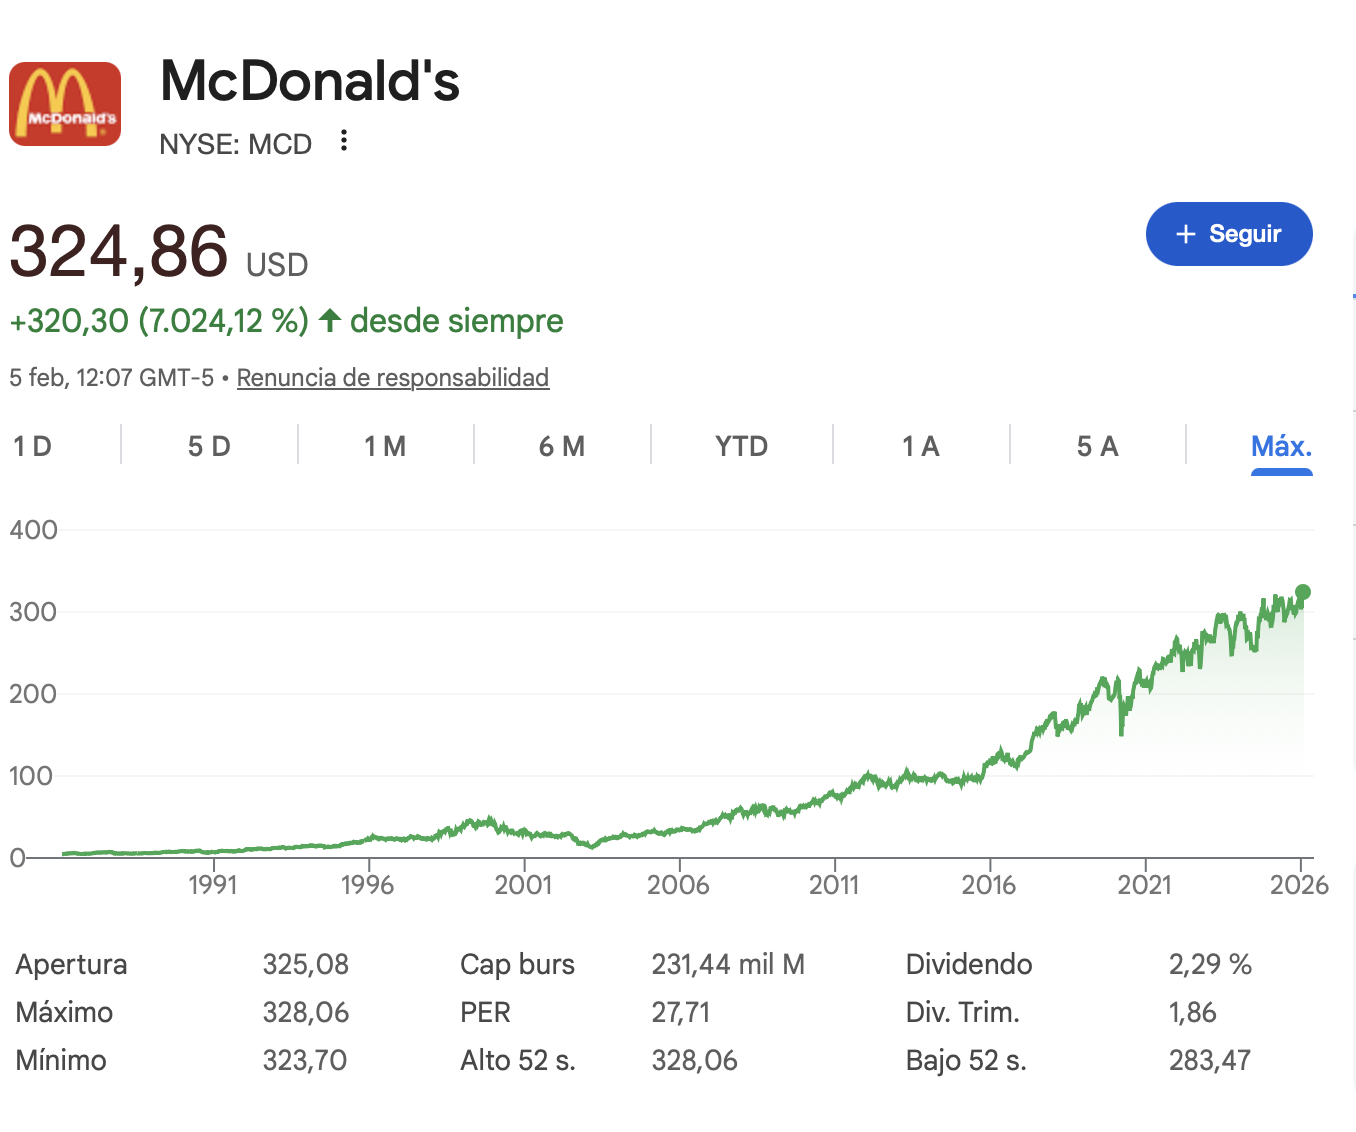Show the 5 A chart range

[x=1097, y=446]
